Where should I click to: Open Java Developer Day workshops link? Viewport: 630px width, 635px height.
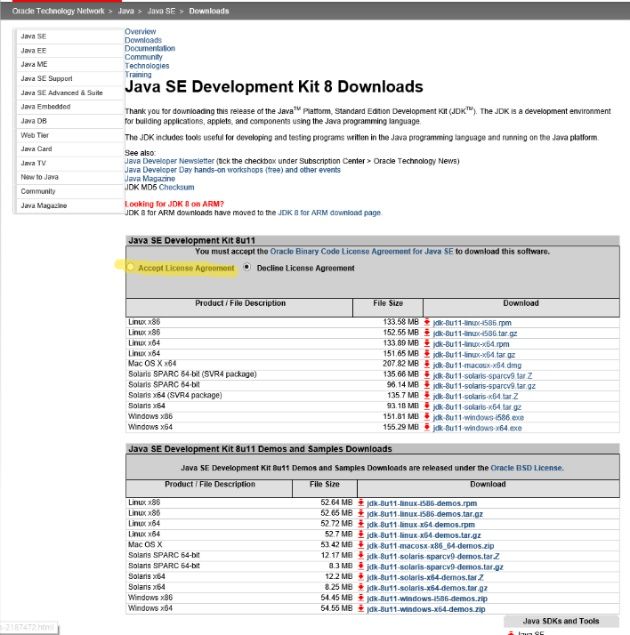click(232, 170)
